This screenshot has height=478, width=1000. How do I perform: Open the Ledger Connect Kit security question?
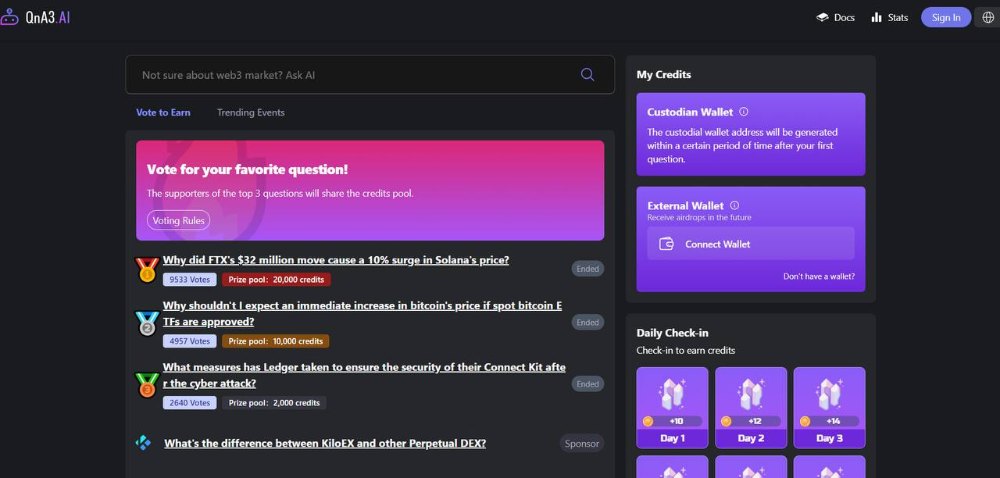(364, 375)
